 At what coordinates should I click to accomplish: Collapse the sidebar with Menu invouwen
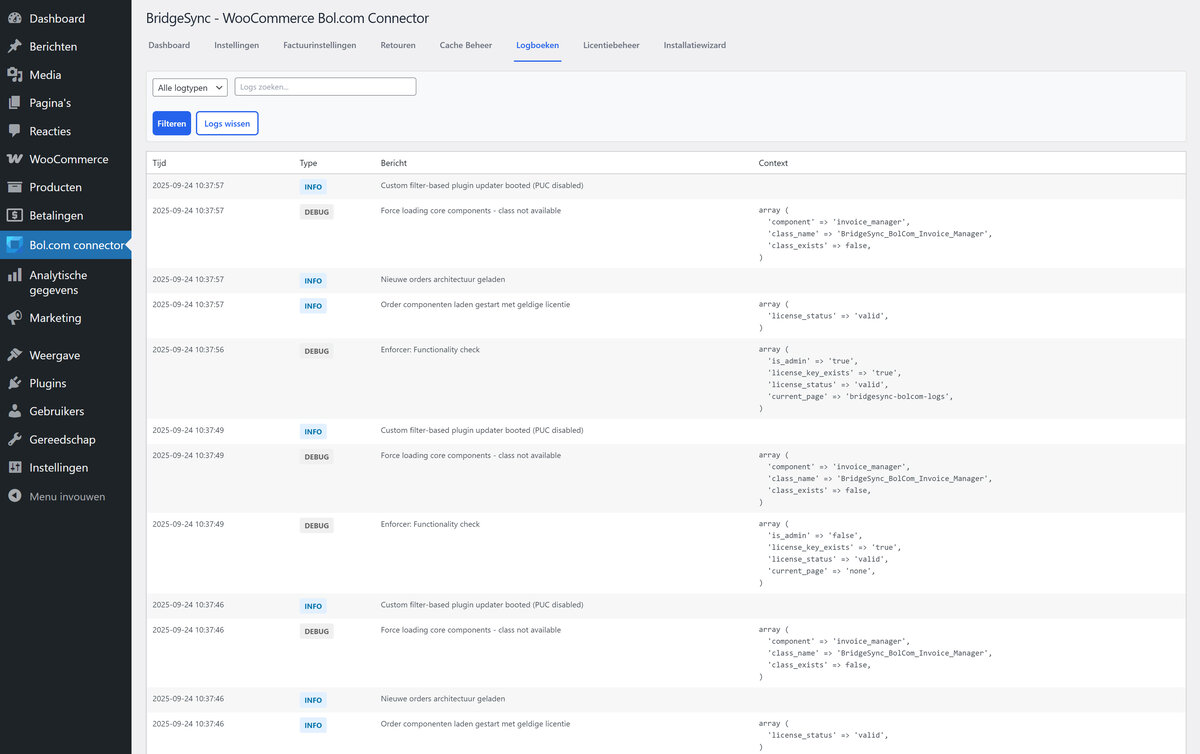tap(66, 496)
